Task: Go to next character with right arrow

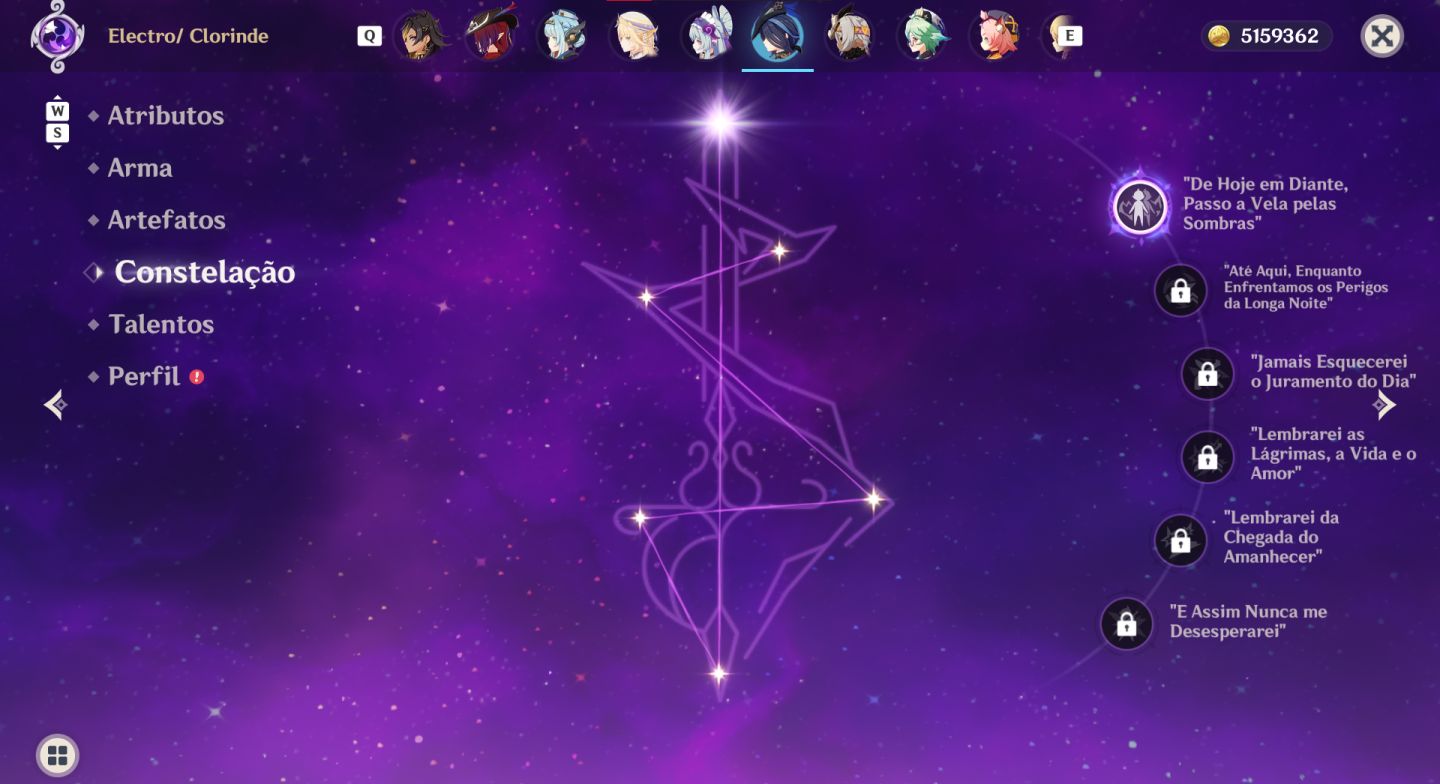Action: click(x=1385, y=404)
